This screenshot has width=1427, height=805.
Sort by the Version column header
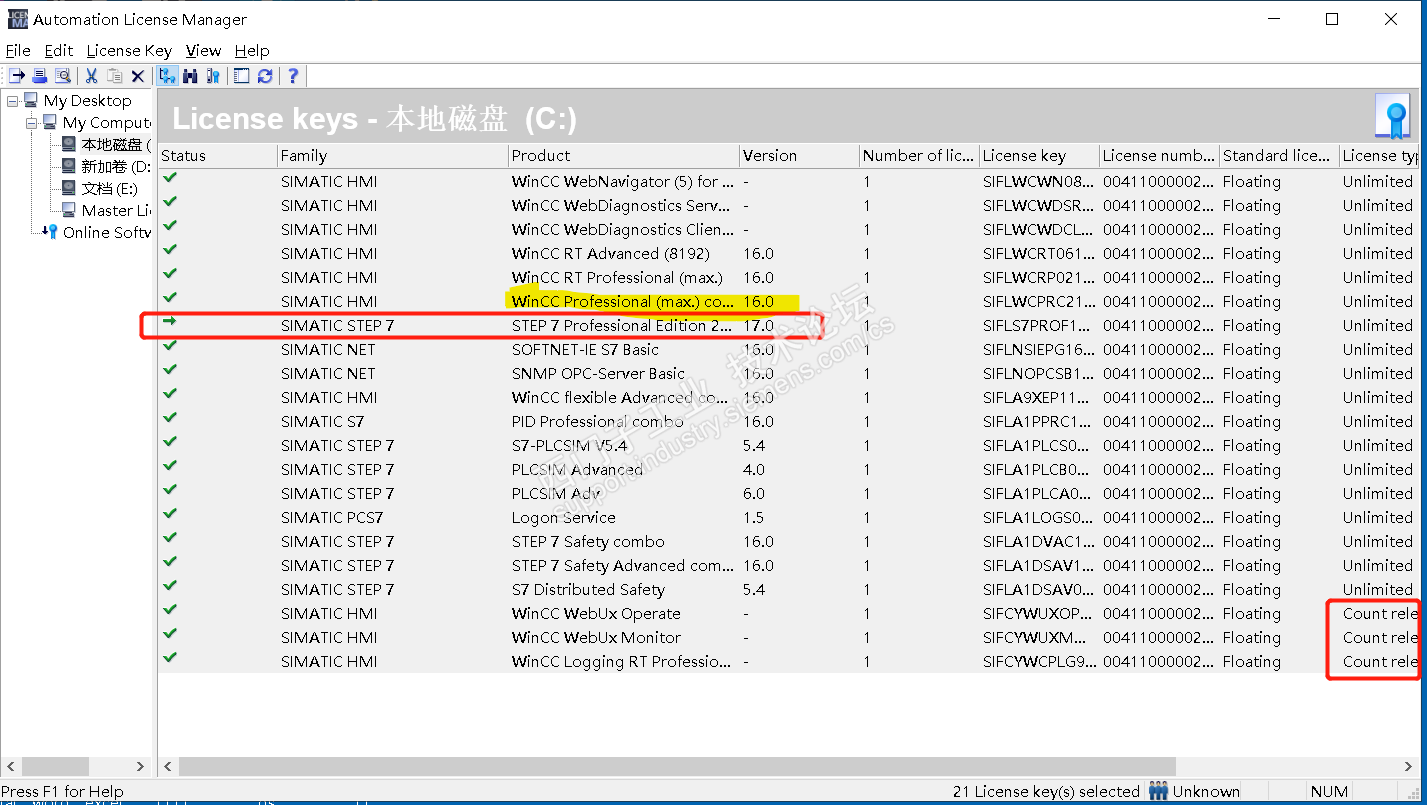[800, 155]
